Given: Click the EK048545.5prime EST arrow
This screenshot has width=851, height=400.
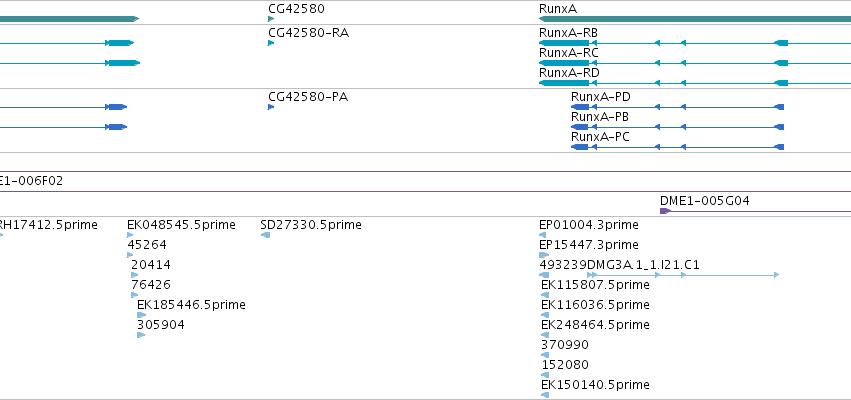Looking at the screenshot, I should (x=130, y=235).
